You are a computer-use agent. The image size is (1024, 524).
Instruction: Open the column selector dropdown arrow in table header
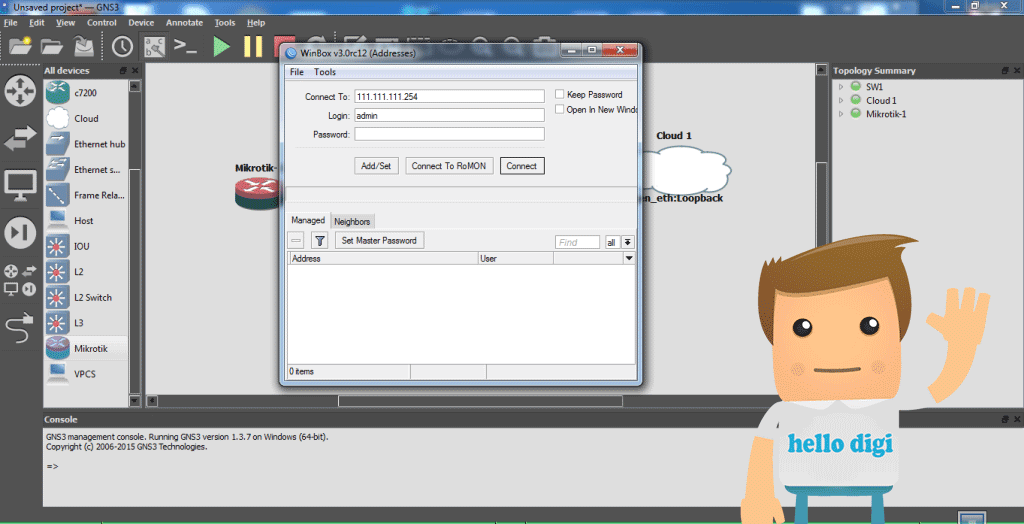tap(629, 259)
